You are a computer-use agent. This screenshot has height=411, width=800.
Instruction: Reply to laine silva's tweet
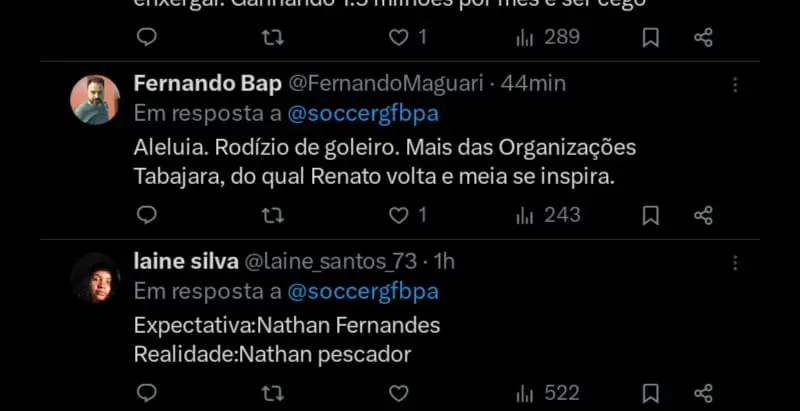click(x=146, y=393)
